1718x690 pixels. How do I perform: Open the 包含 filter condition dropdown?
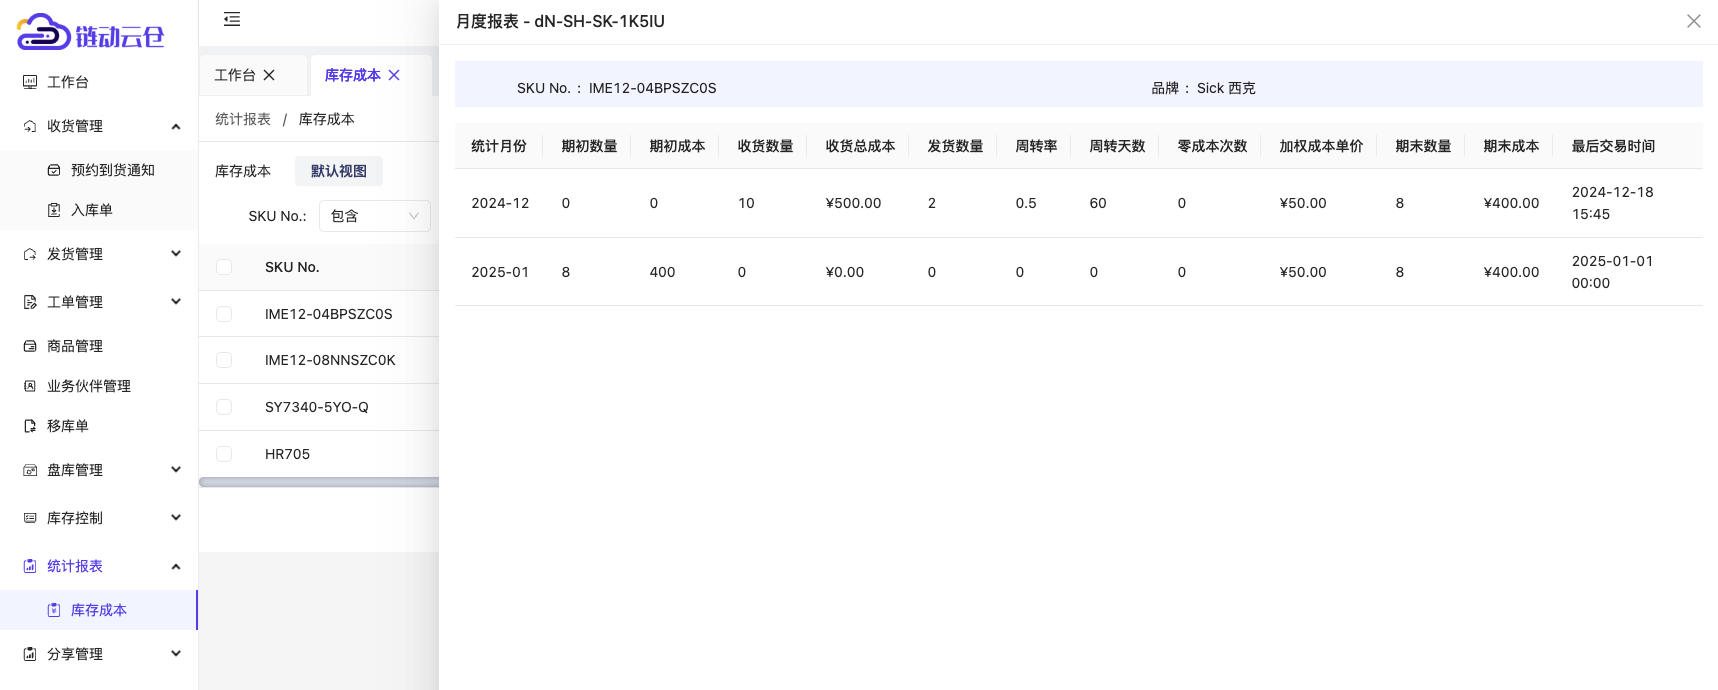click(375, 216)
